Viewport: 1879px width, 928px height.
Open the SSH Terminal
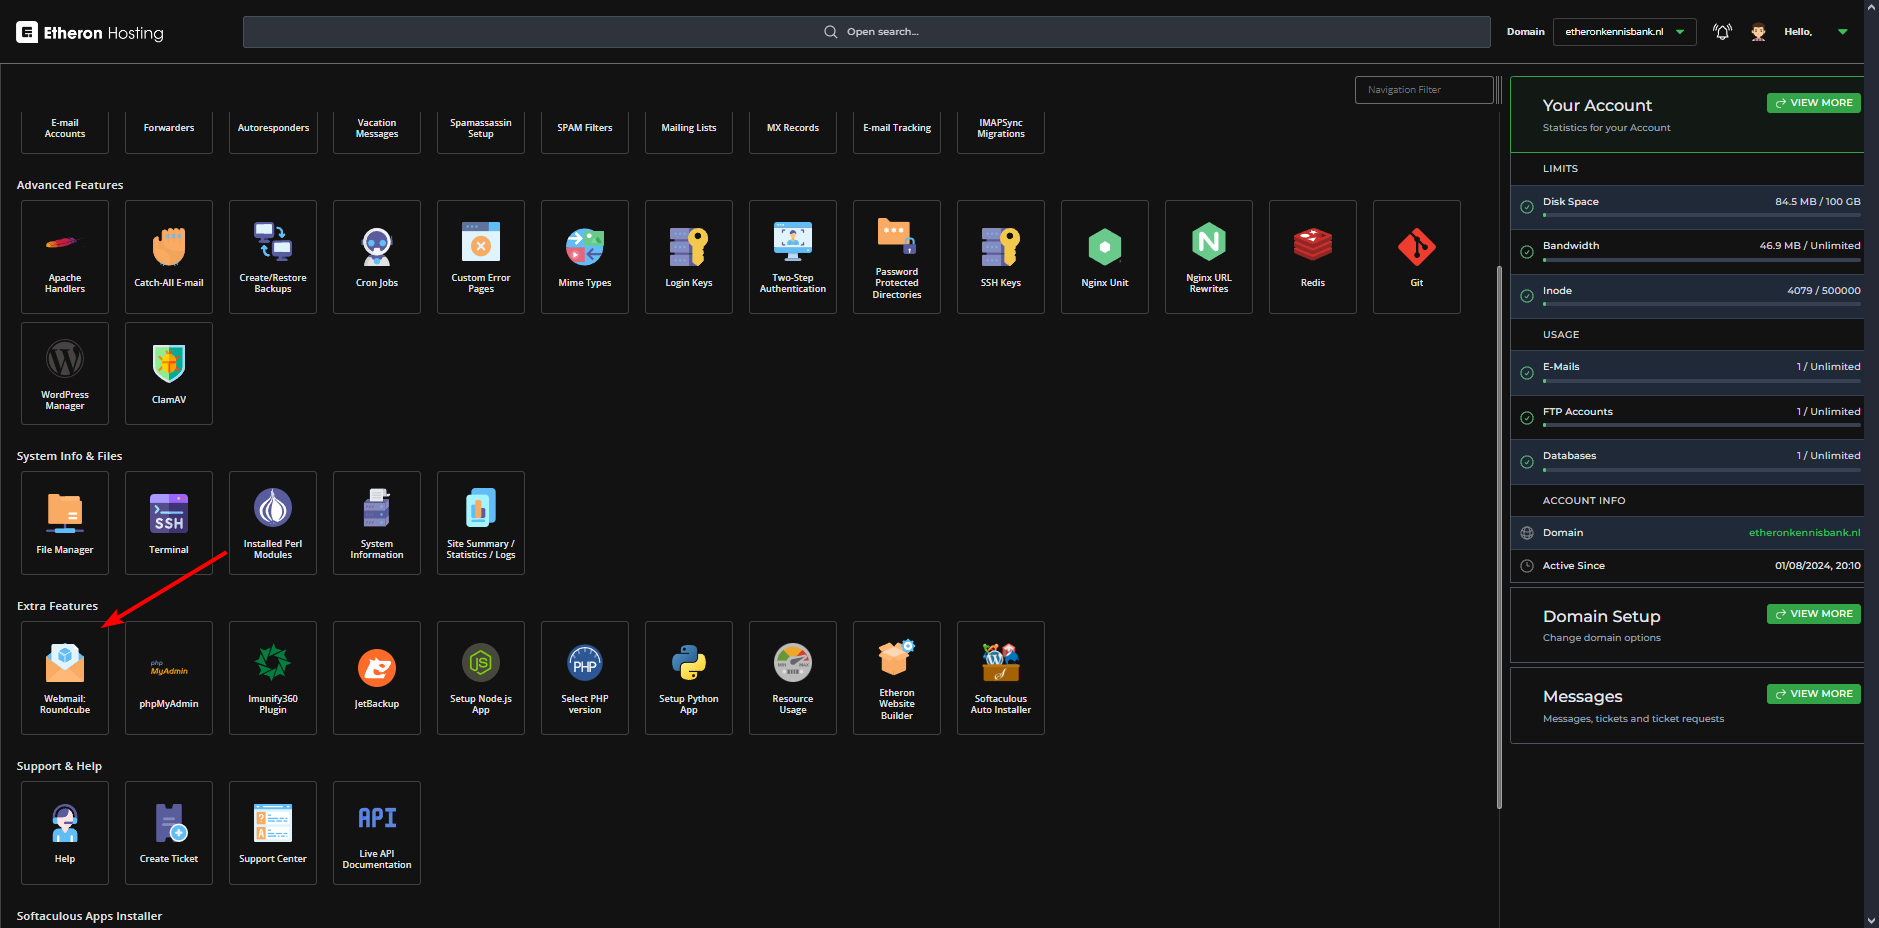[169, 522]
